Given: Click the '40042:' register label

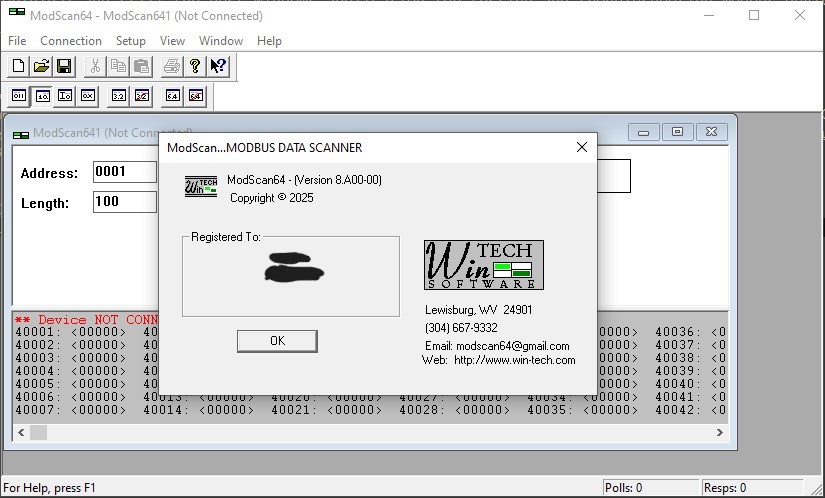Looking at the screenshot, I should 678,410.
